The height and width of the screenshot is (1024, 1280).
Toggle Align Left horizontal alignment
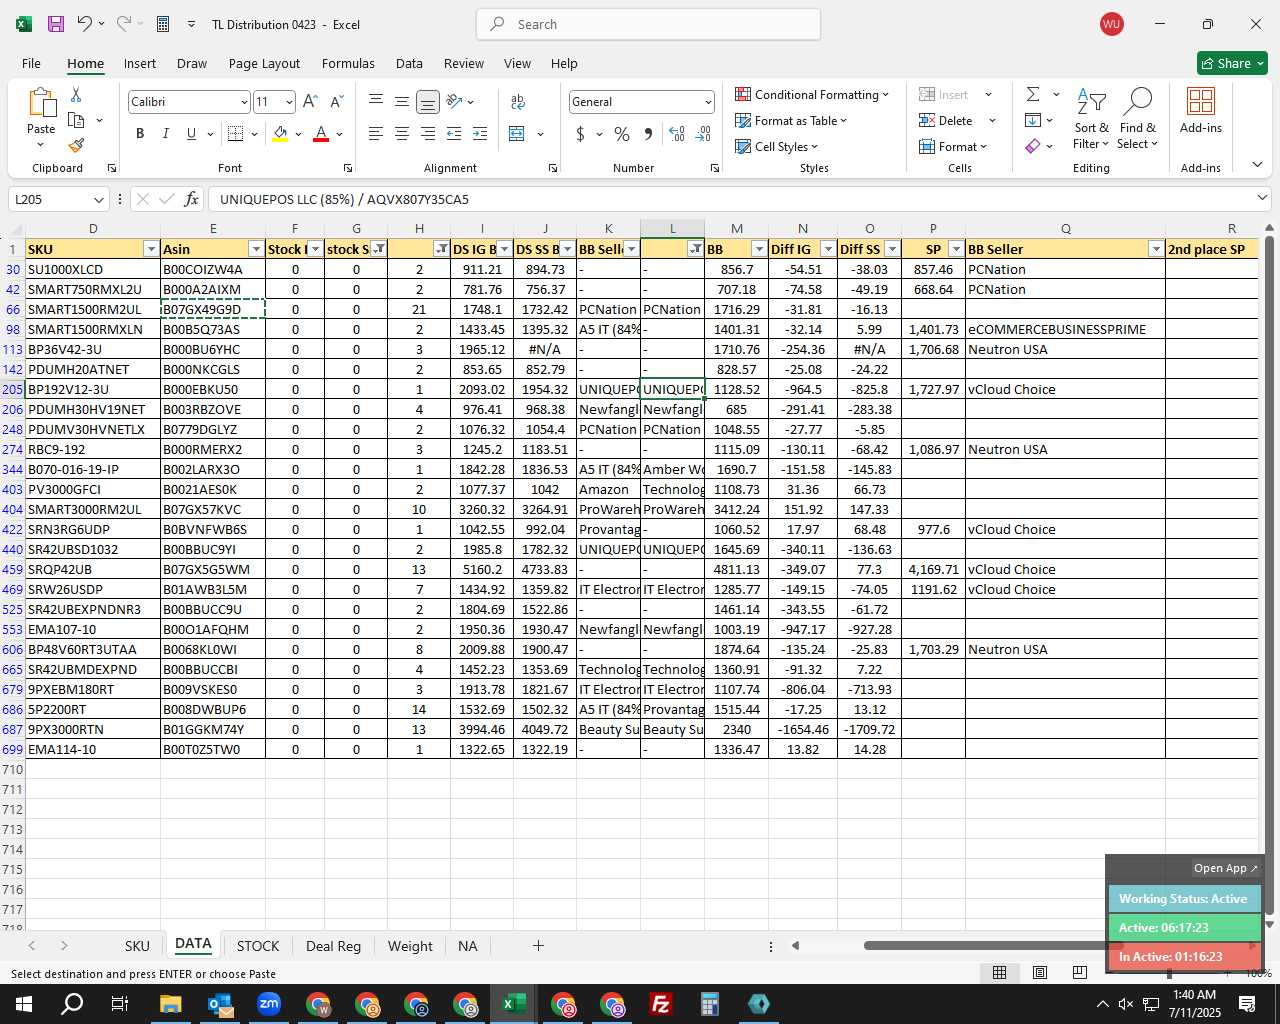pos(376,134)
